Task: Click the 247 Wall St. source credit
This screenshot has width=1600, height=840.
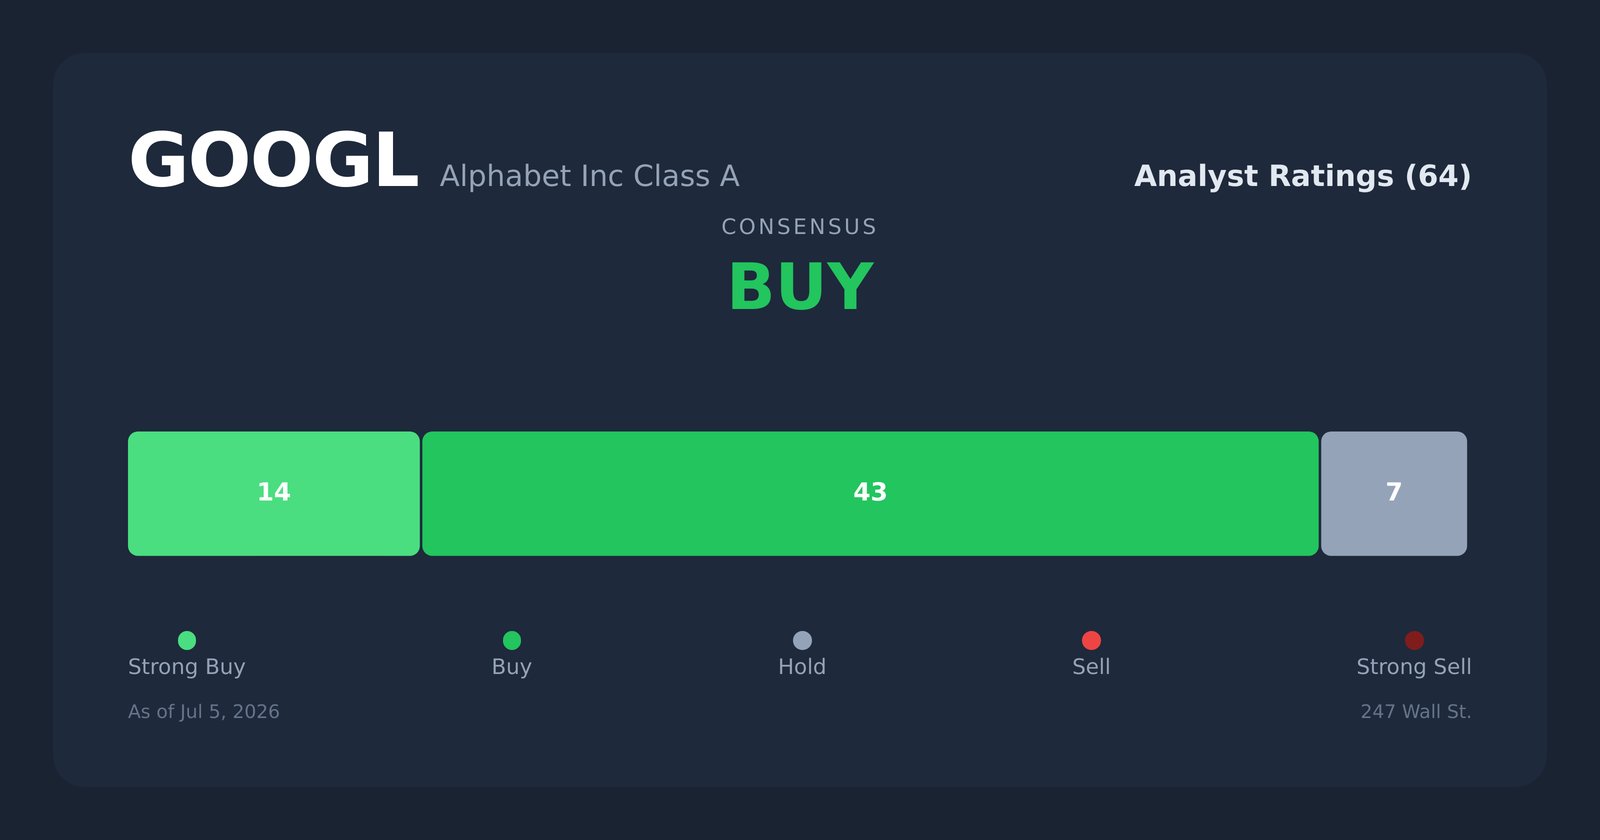Action: coord(1416,712)
